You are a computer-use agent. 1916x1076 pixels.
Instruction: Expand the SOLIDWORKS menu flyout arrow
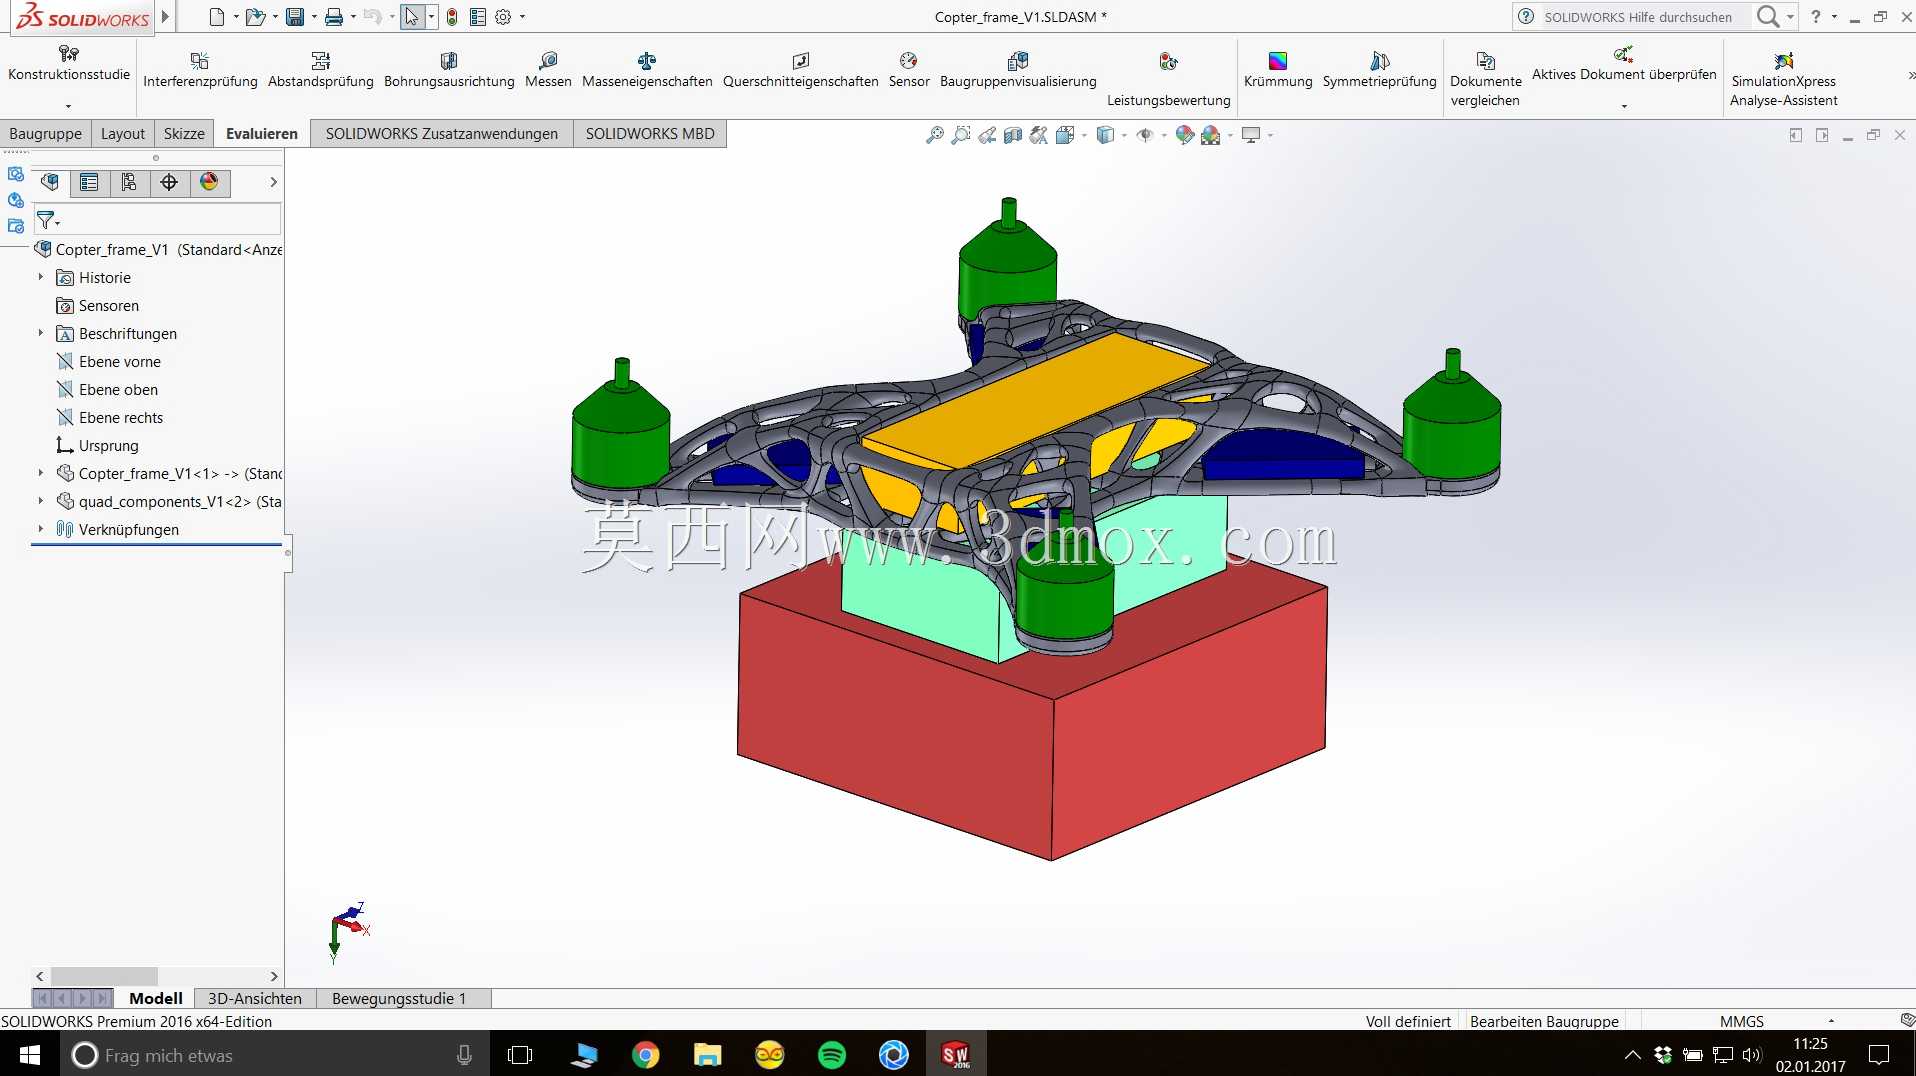(x=166, y=17)
